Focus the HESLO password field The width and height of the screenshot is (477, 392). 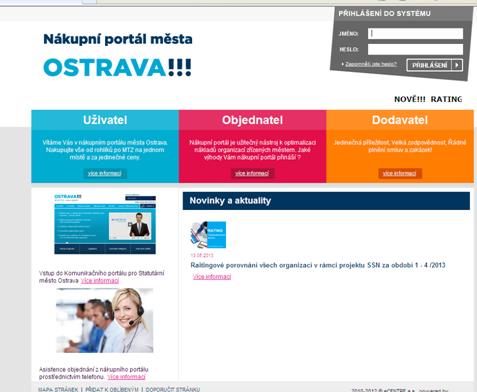(415, 49)
